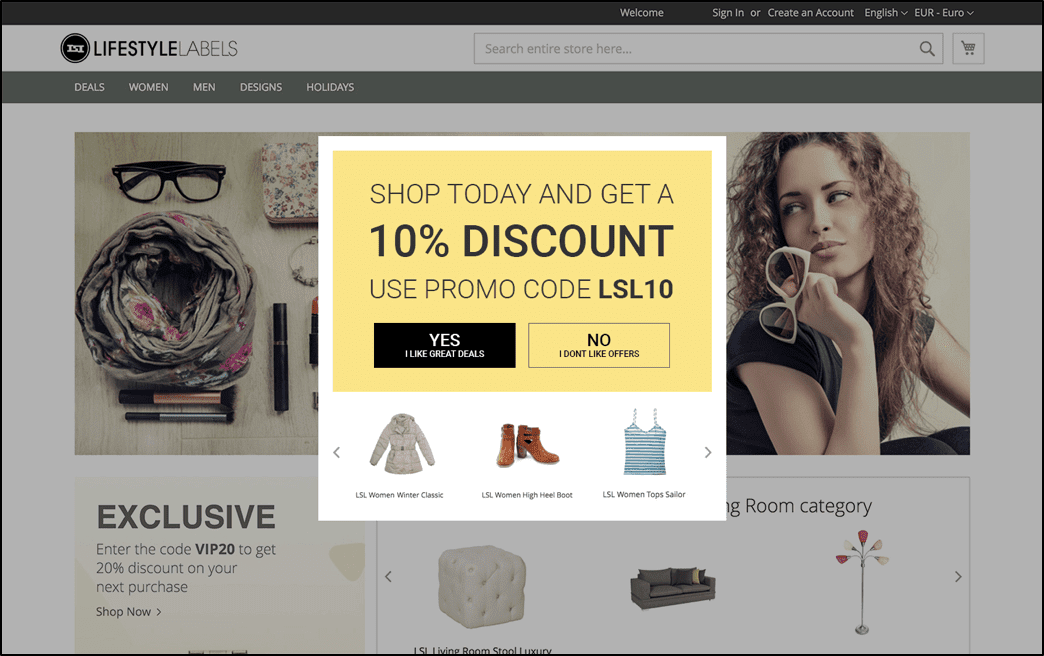This screenshot has width=1044, height=656.
Task: Click YES I like great deals button
Action: coord(445,346)
